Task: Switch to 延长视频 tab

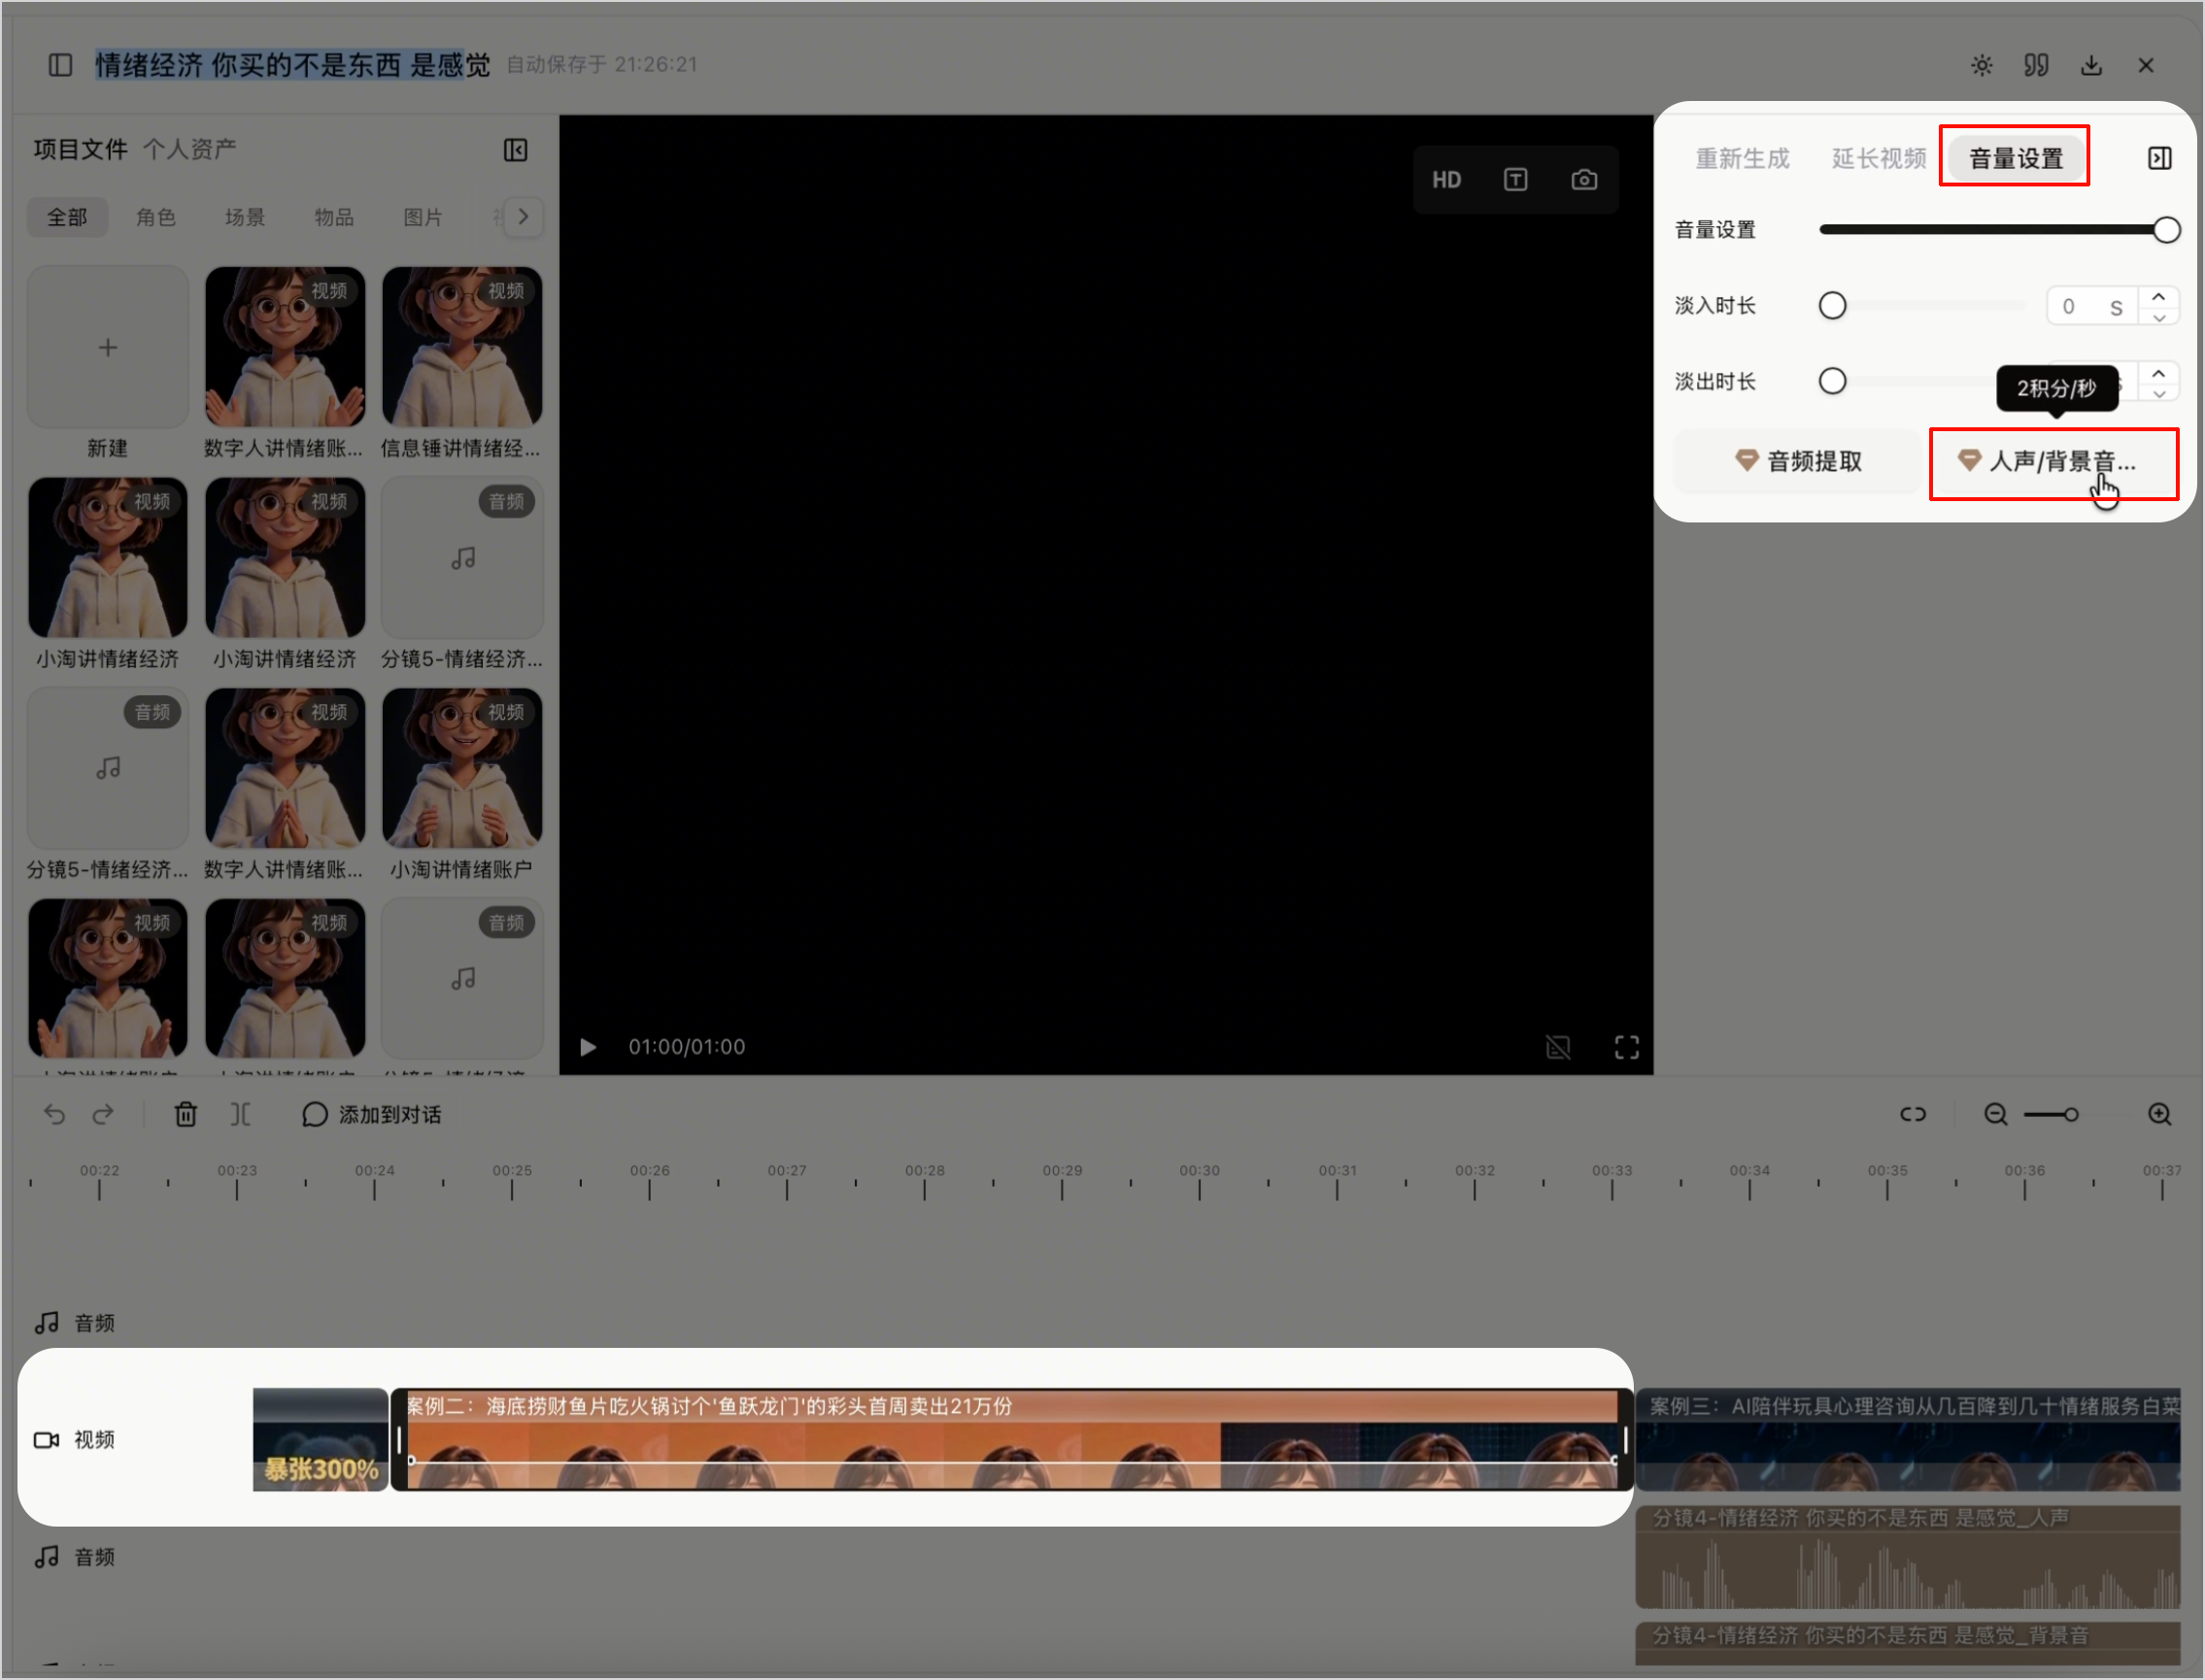Action: [x=1878, y=158]
